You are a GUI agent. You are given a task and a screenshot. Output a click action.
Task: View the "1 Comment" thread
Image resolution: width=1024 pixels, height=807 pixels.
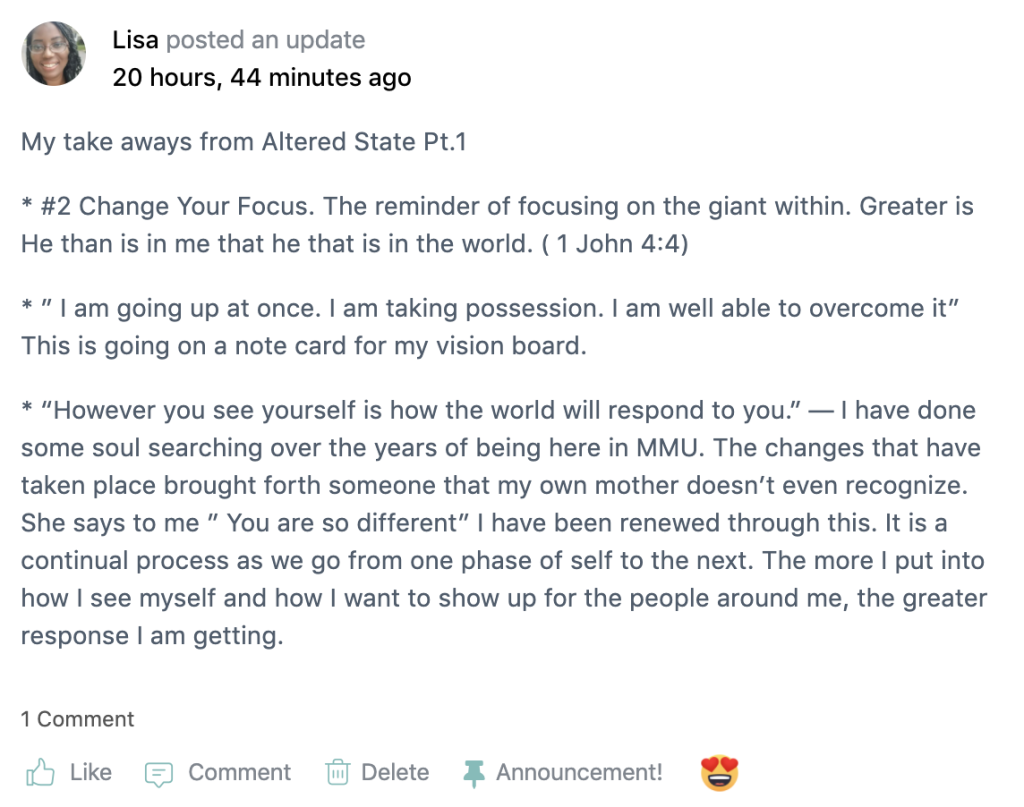pyautogui.click(x=77, y=719)
